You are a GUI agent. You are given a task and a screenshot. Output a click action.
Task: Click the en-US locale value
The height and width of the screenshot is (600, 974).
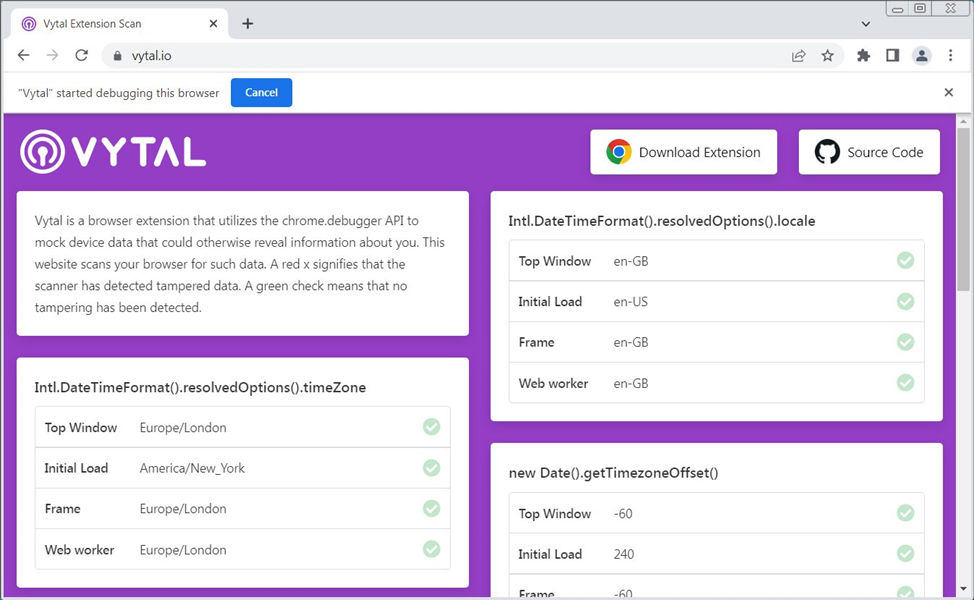click(630, 302)
